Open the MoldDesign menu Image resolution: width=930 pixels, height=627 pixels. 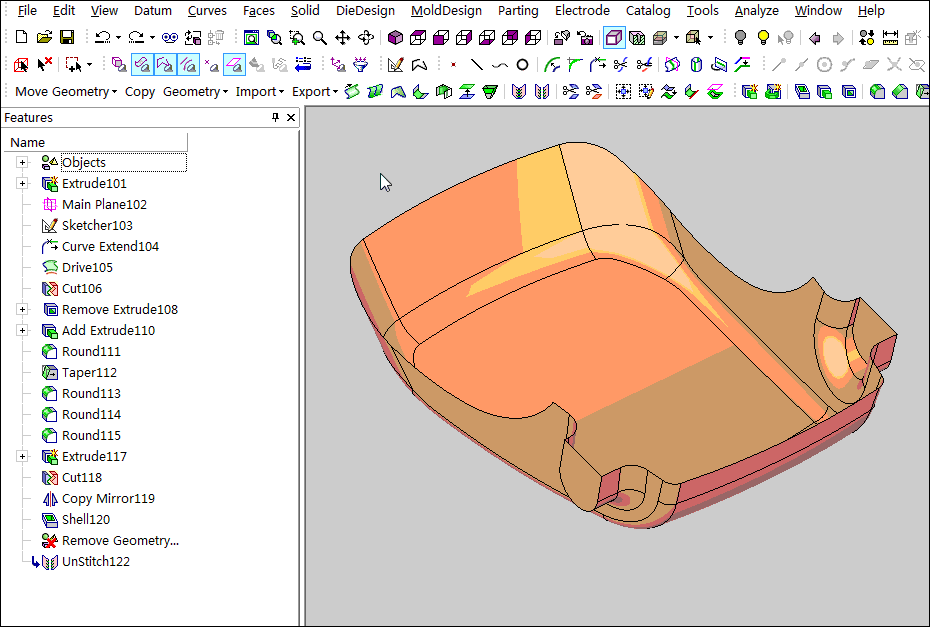tap(446, 11)
